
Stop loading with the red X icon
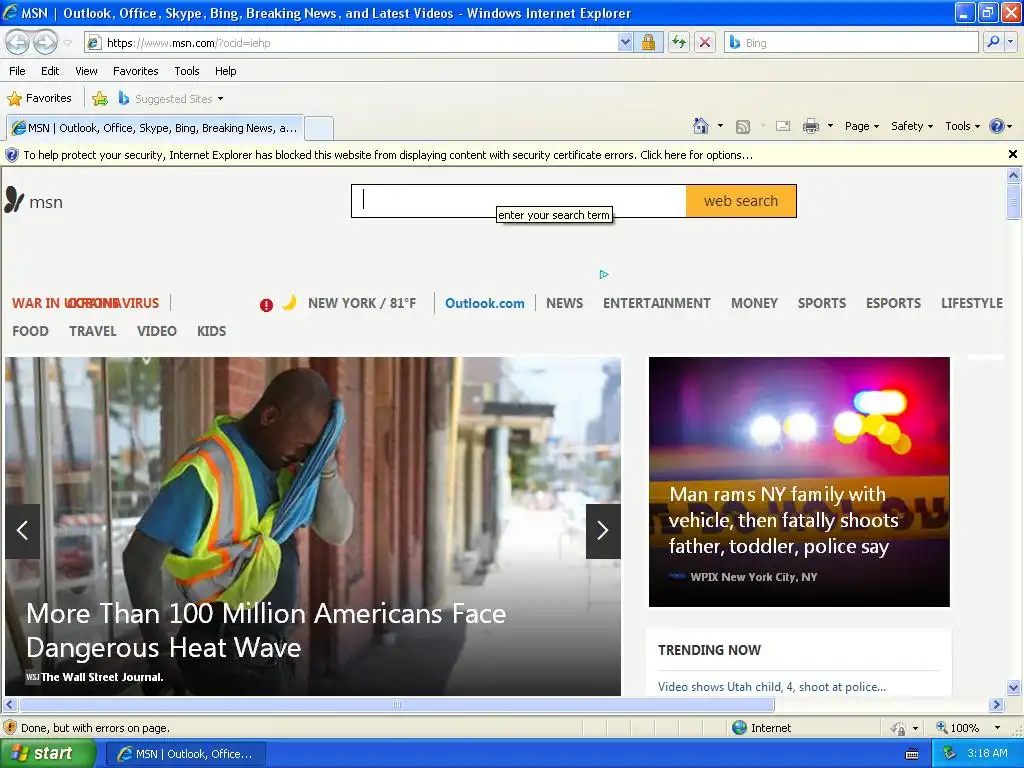(705, 42)
